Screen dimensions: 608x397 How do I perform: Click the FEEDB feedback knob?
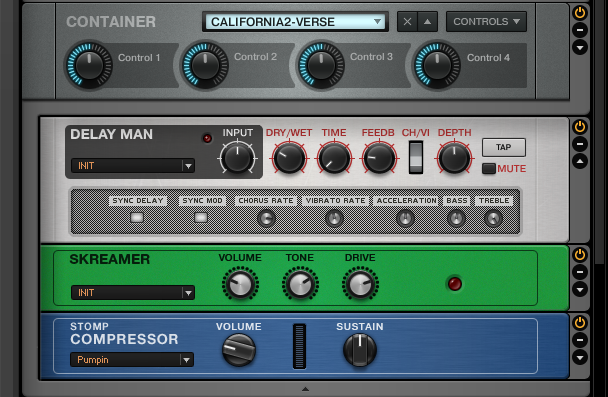379,158
